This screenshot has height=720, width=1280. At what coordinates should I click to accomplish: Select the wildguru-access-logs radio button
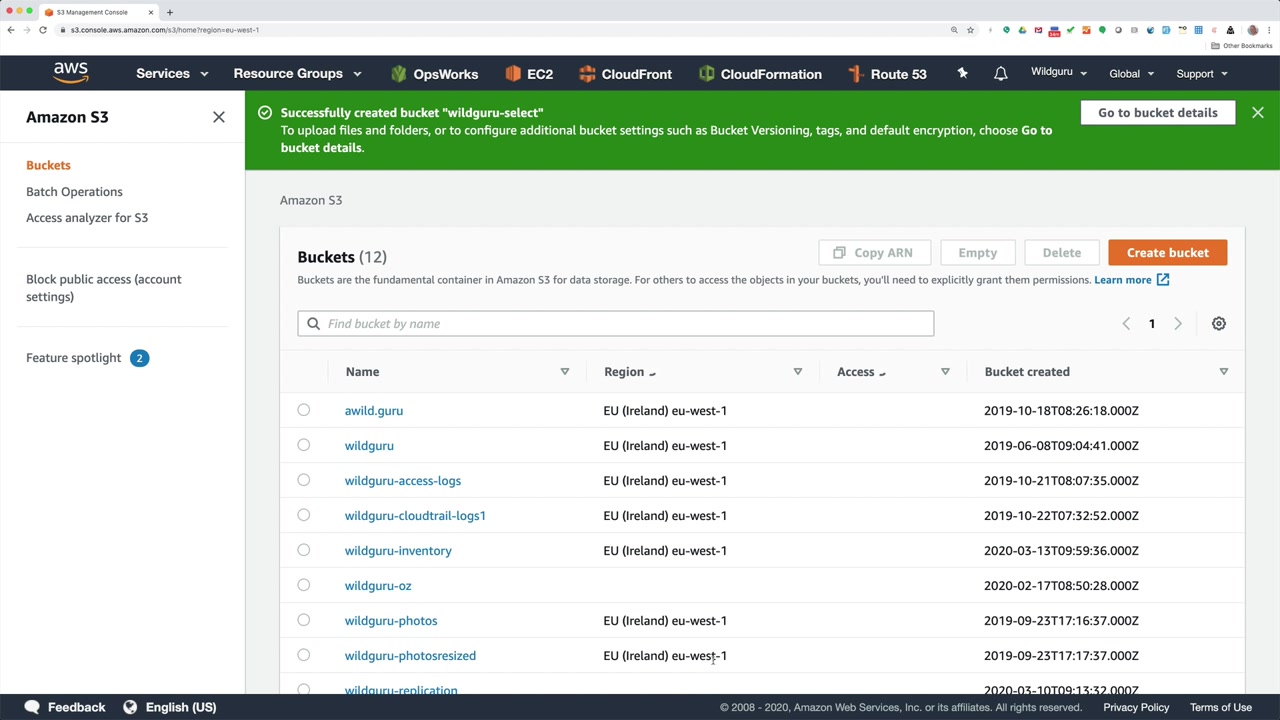tap(304, 480)
